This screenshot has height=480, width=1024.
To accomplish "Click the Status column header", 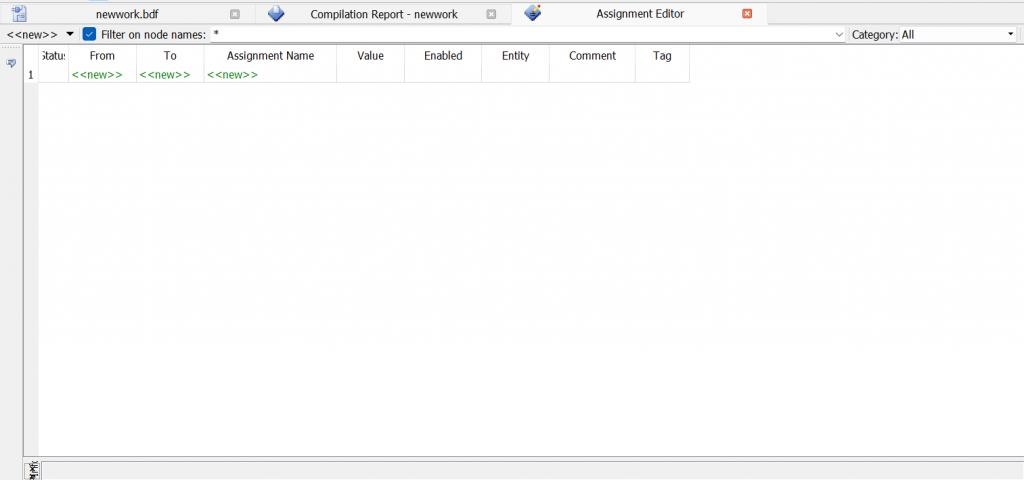I will 54,56.
